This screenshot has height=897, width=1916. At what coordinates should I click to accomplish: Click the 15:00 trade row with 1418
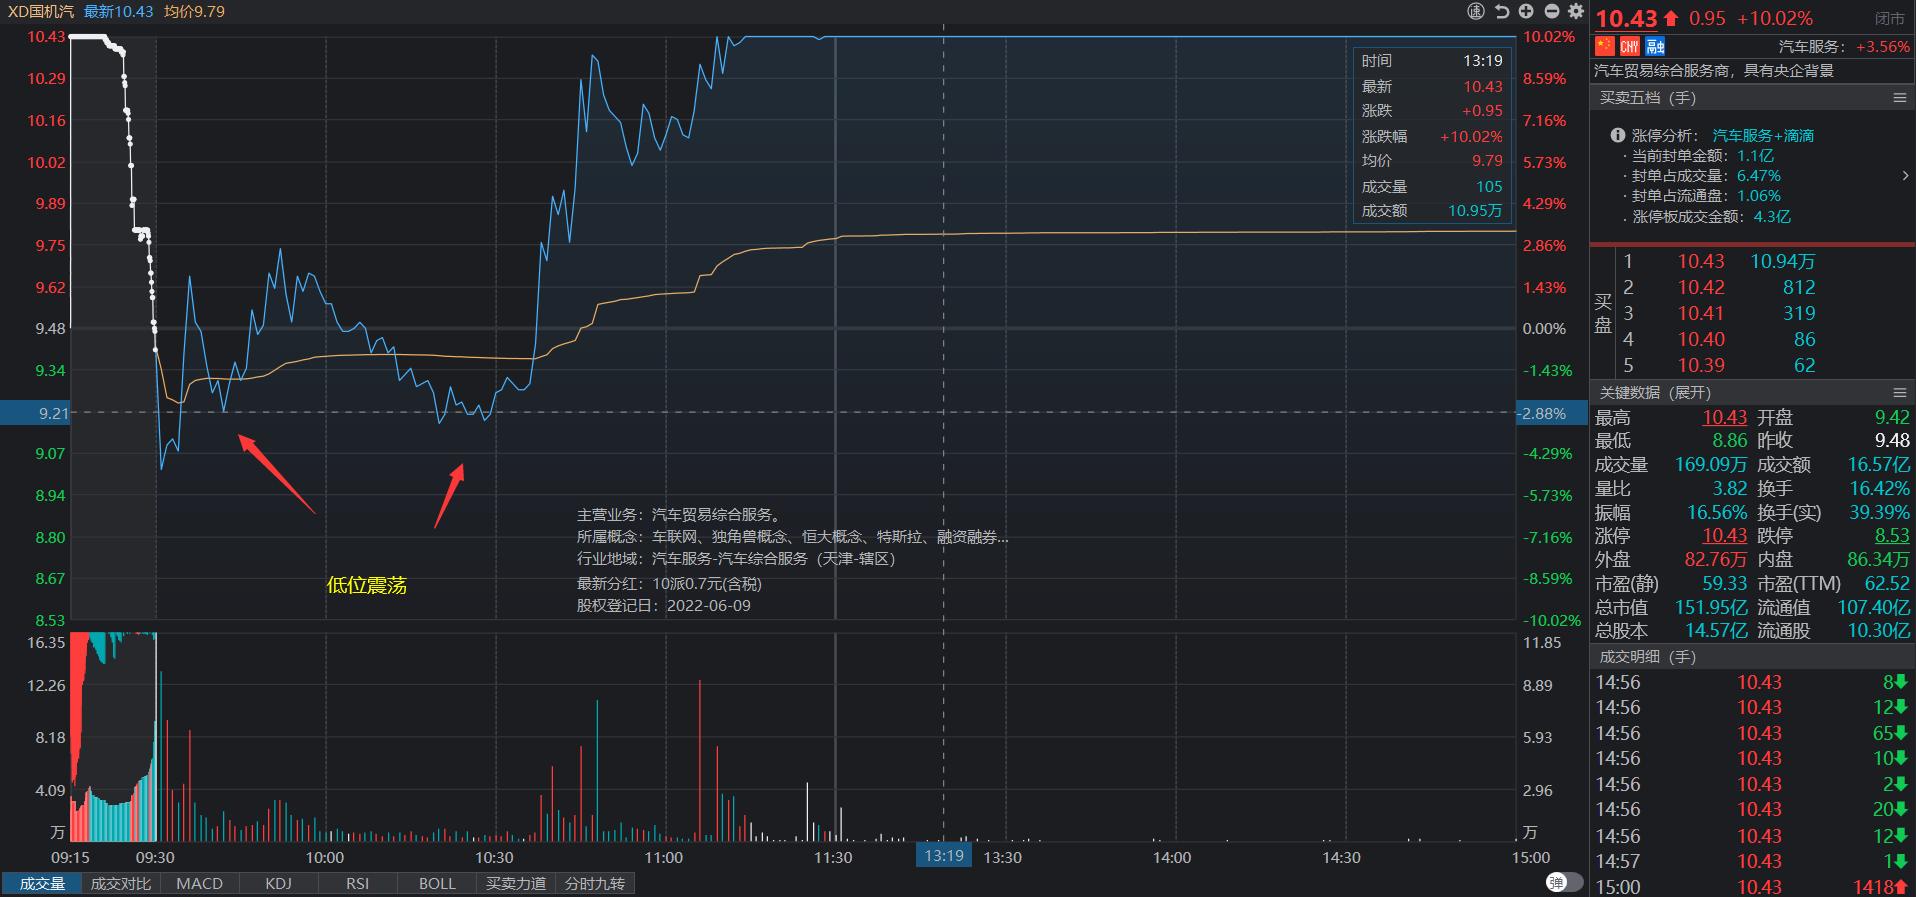coord(1752,887)
